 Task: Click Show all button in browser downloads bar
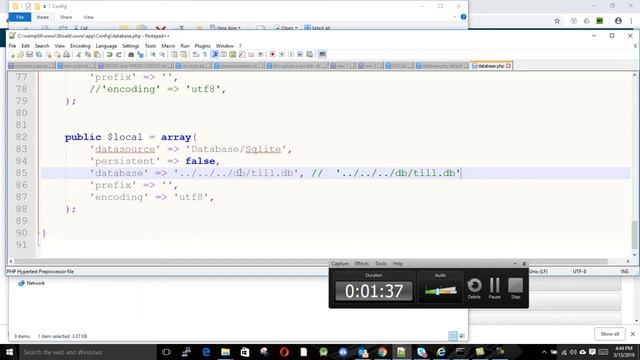click(610, 334)
